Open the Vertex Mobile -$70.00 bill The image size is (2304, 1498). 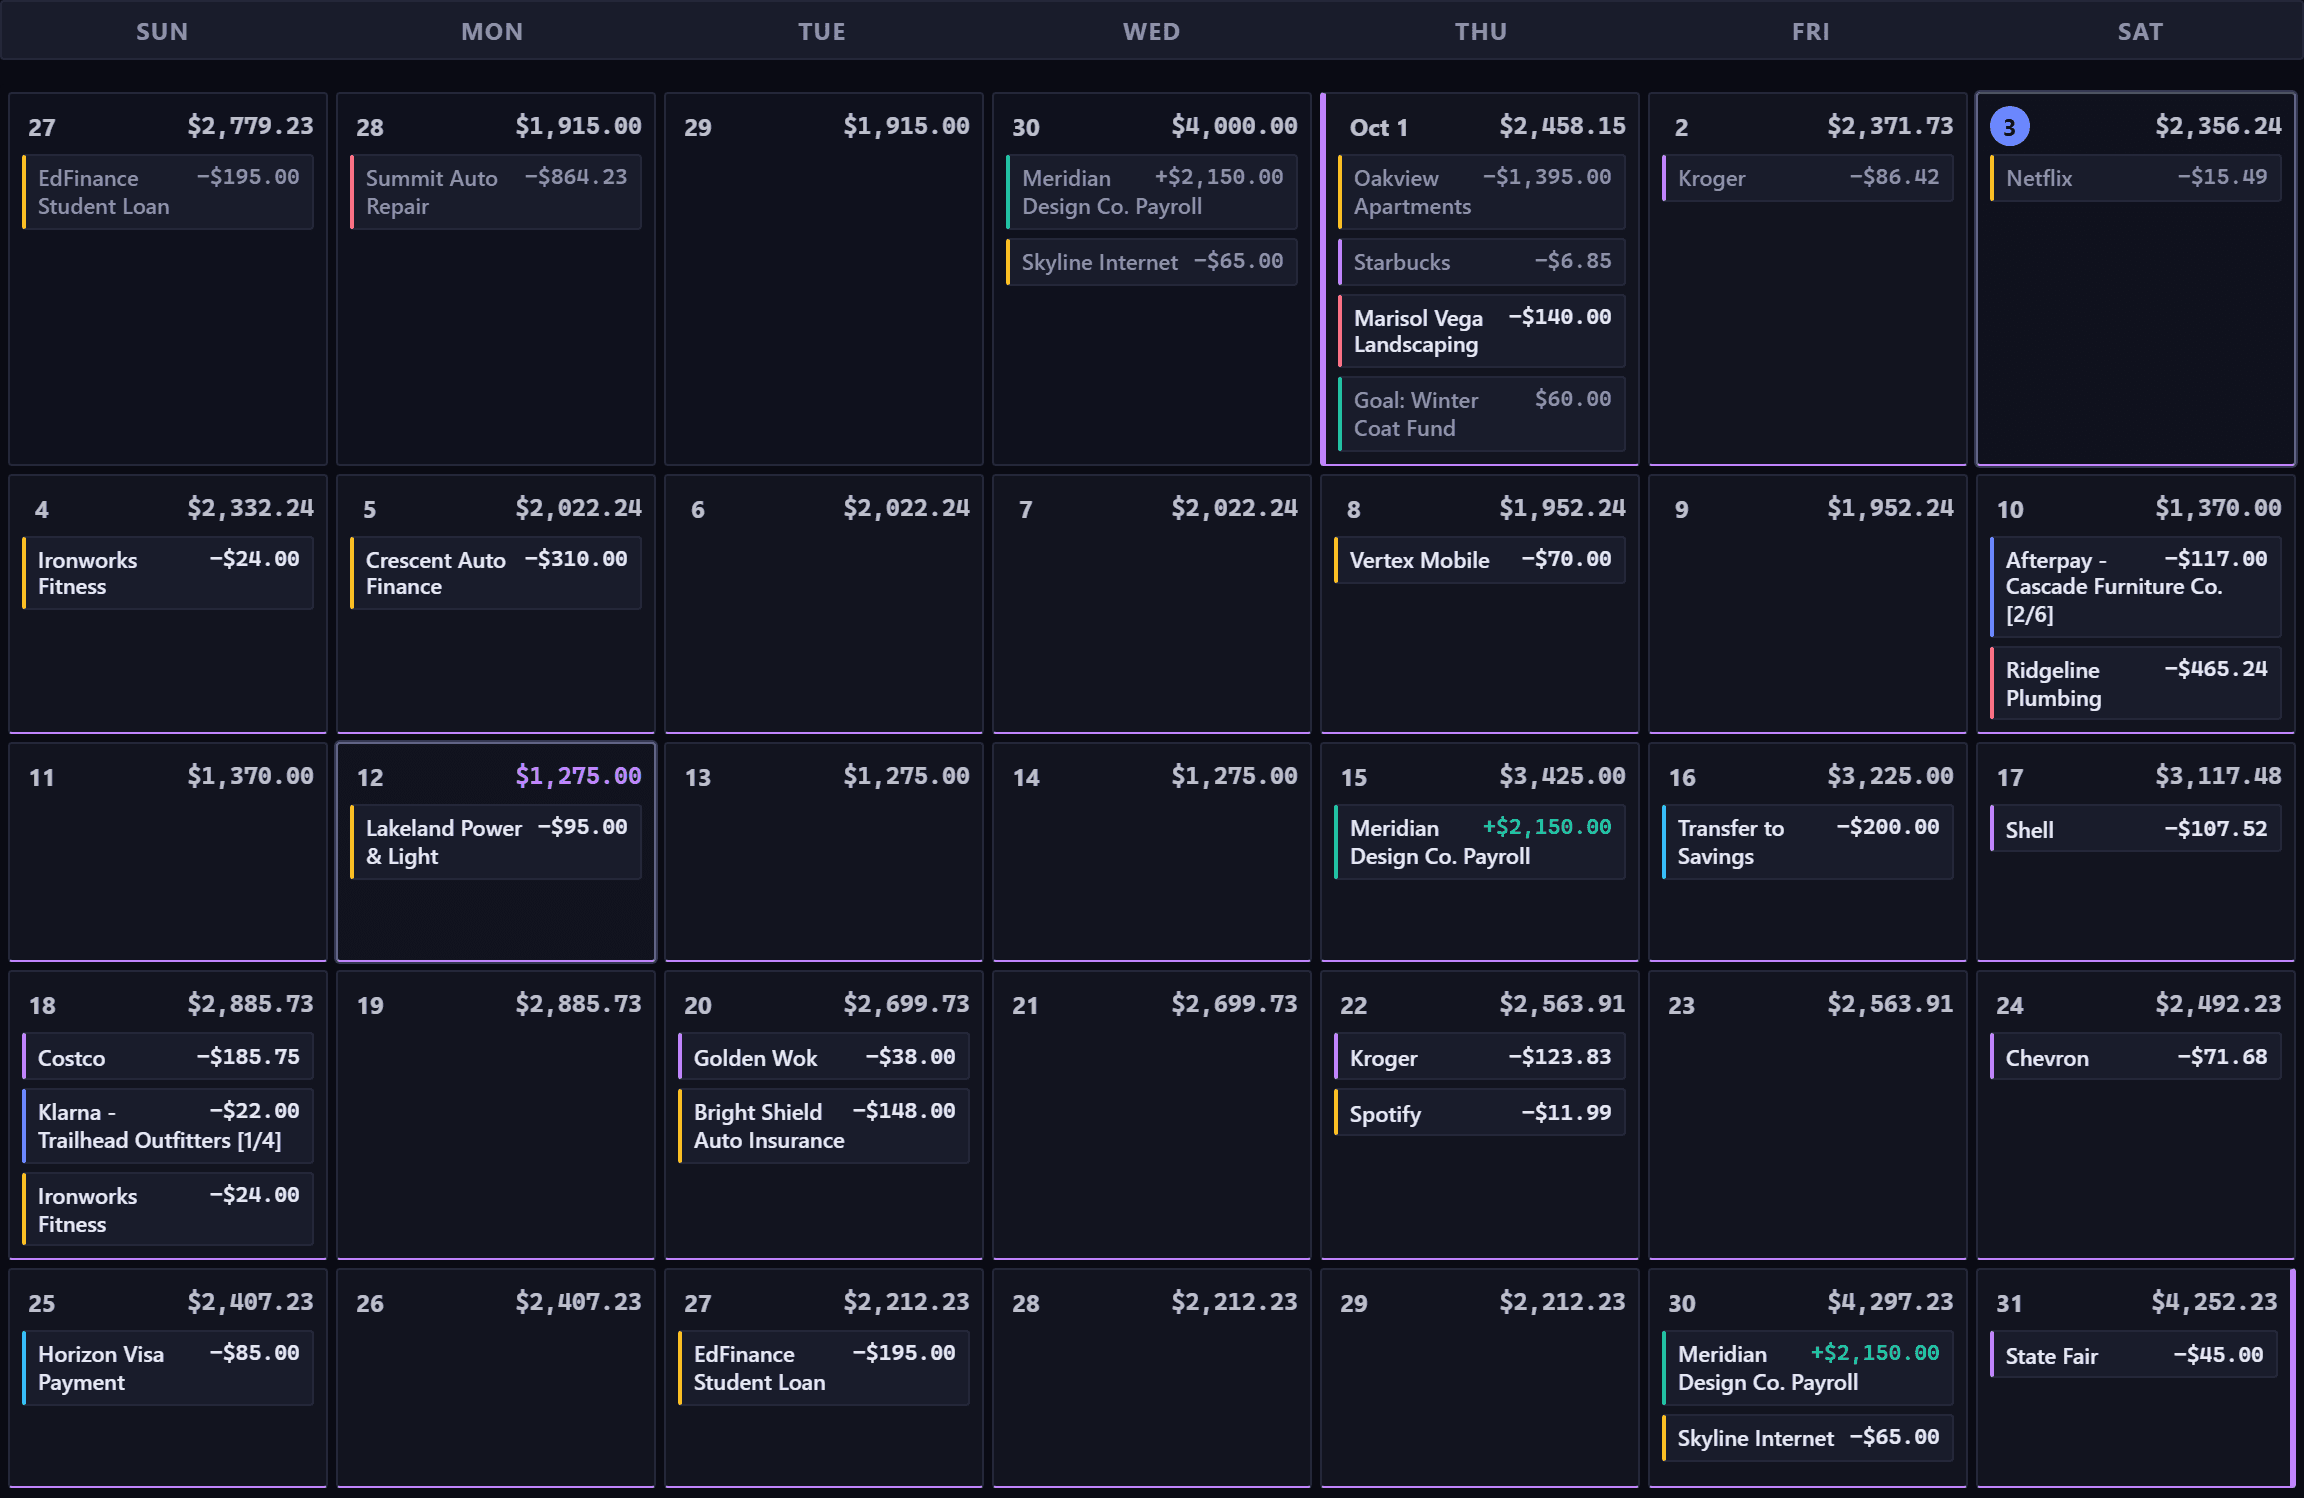coord(1479,560)
